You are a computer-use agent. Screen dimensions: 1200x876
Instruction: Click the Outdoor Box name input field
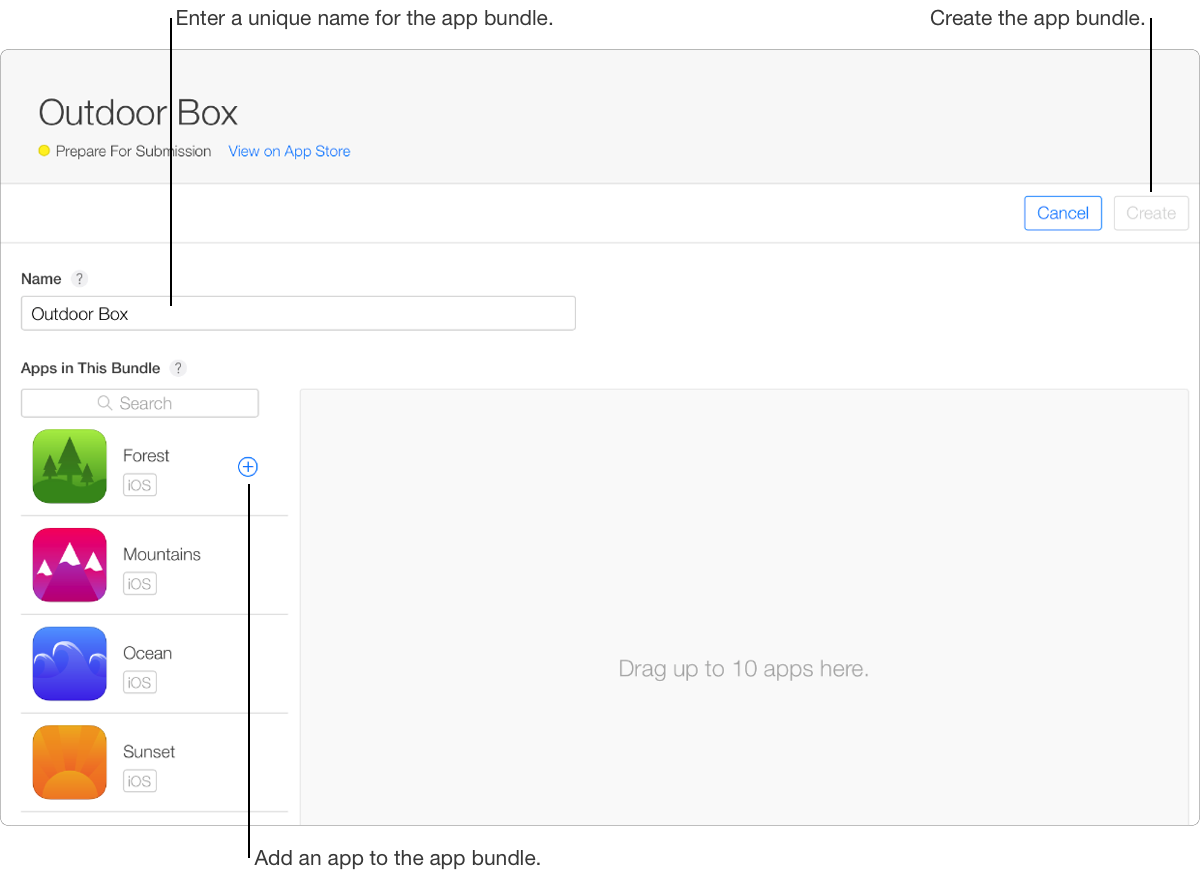(298, 313)
